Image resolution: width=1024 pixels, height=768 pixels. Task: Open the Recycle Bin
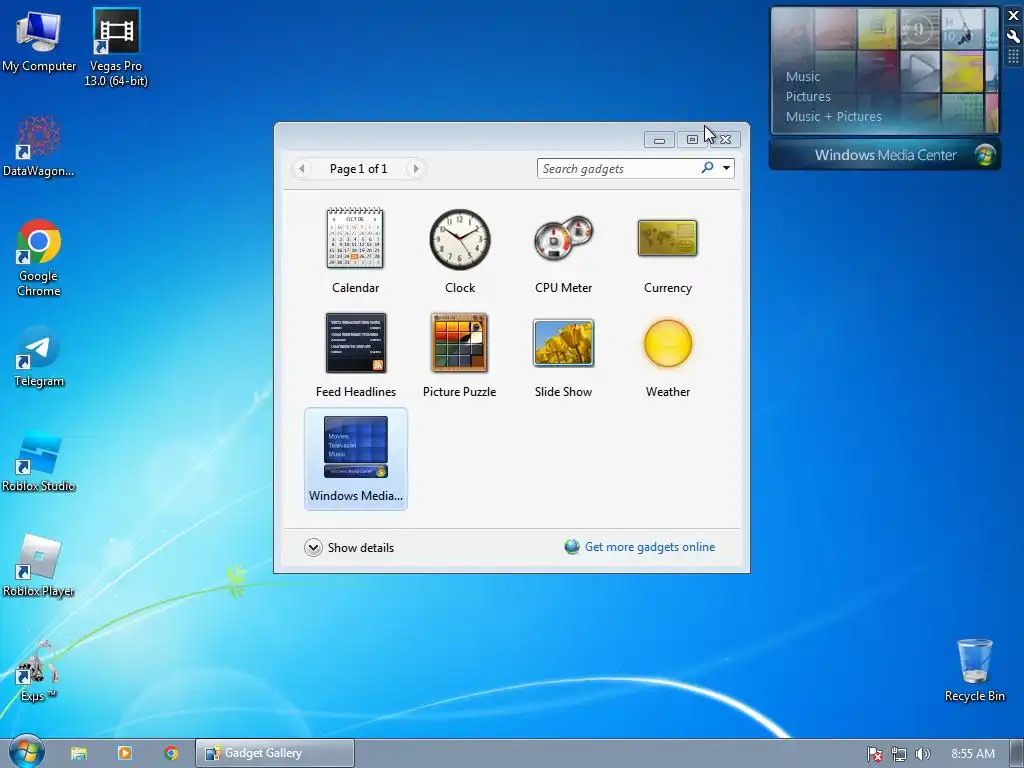click(x=974, y=670)
